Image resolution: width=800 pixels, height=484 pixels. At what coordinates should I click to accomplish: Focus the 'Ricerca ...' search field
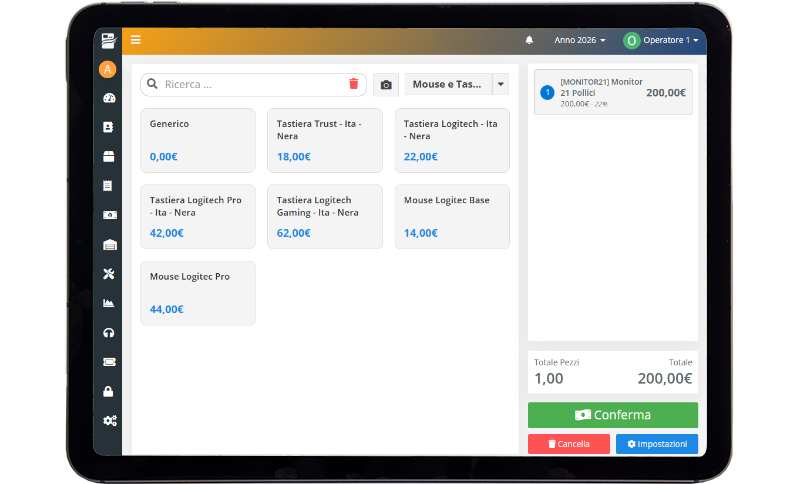click(x=254, y=84)
